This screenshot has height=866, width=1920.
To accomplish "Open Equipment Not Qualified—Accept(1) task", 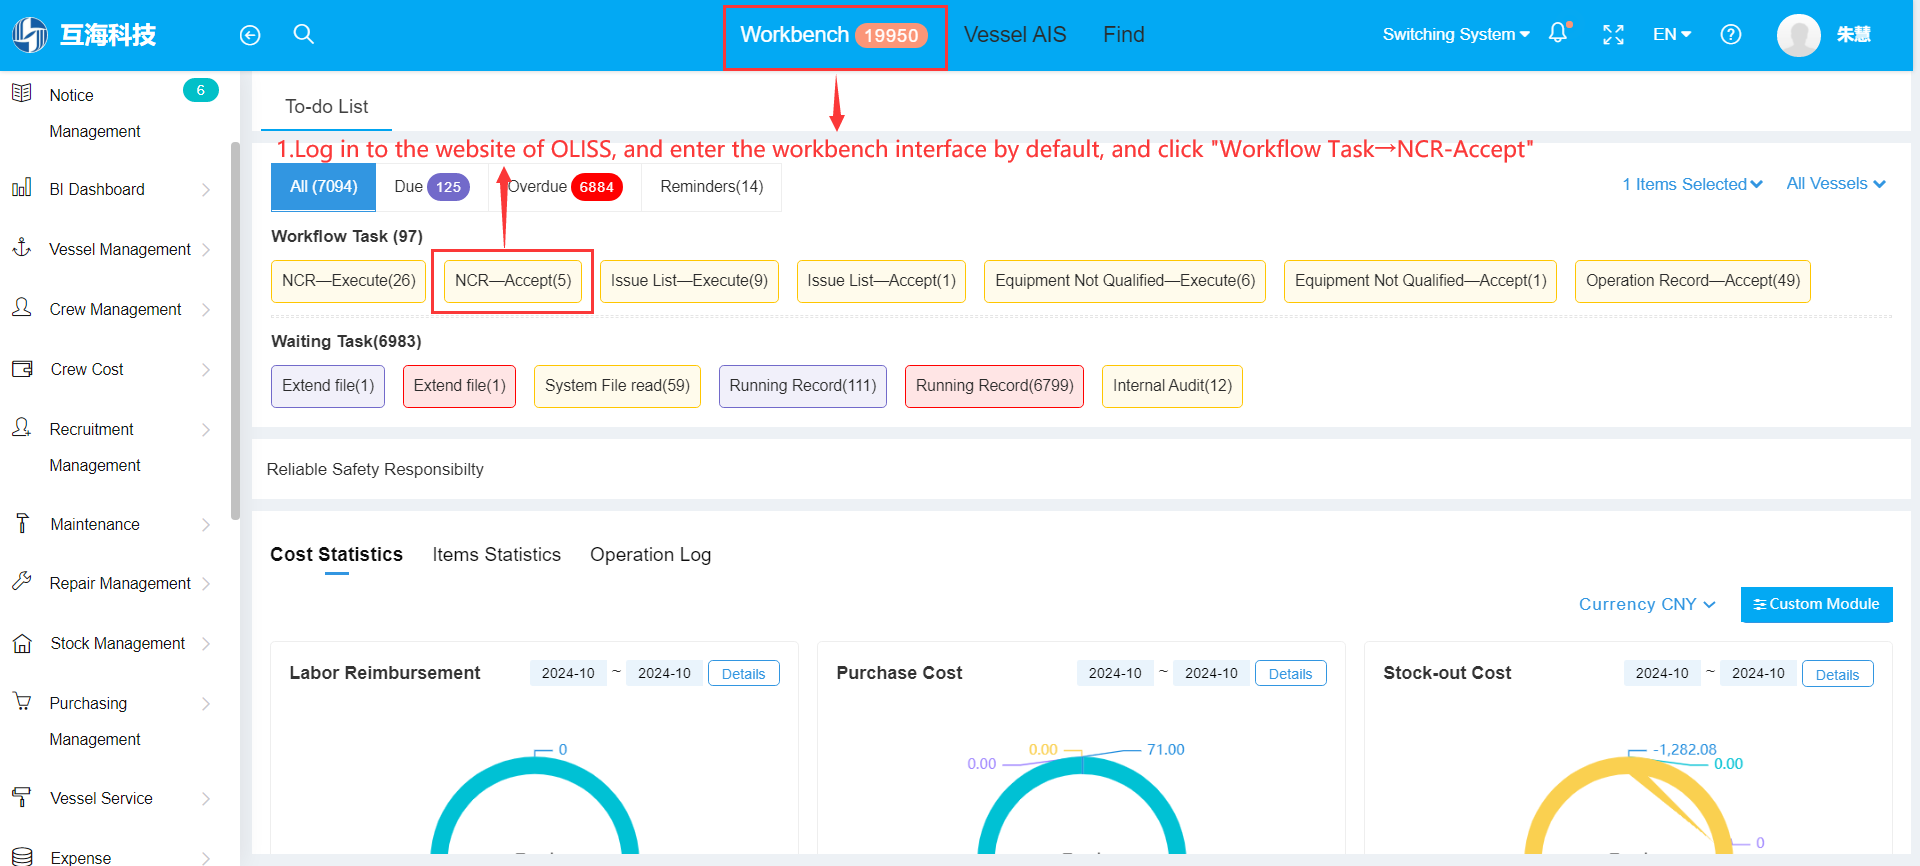I will pos(1421,281).
